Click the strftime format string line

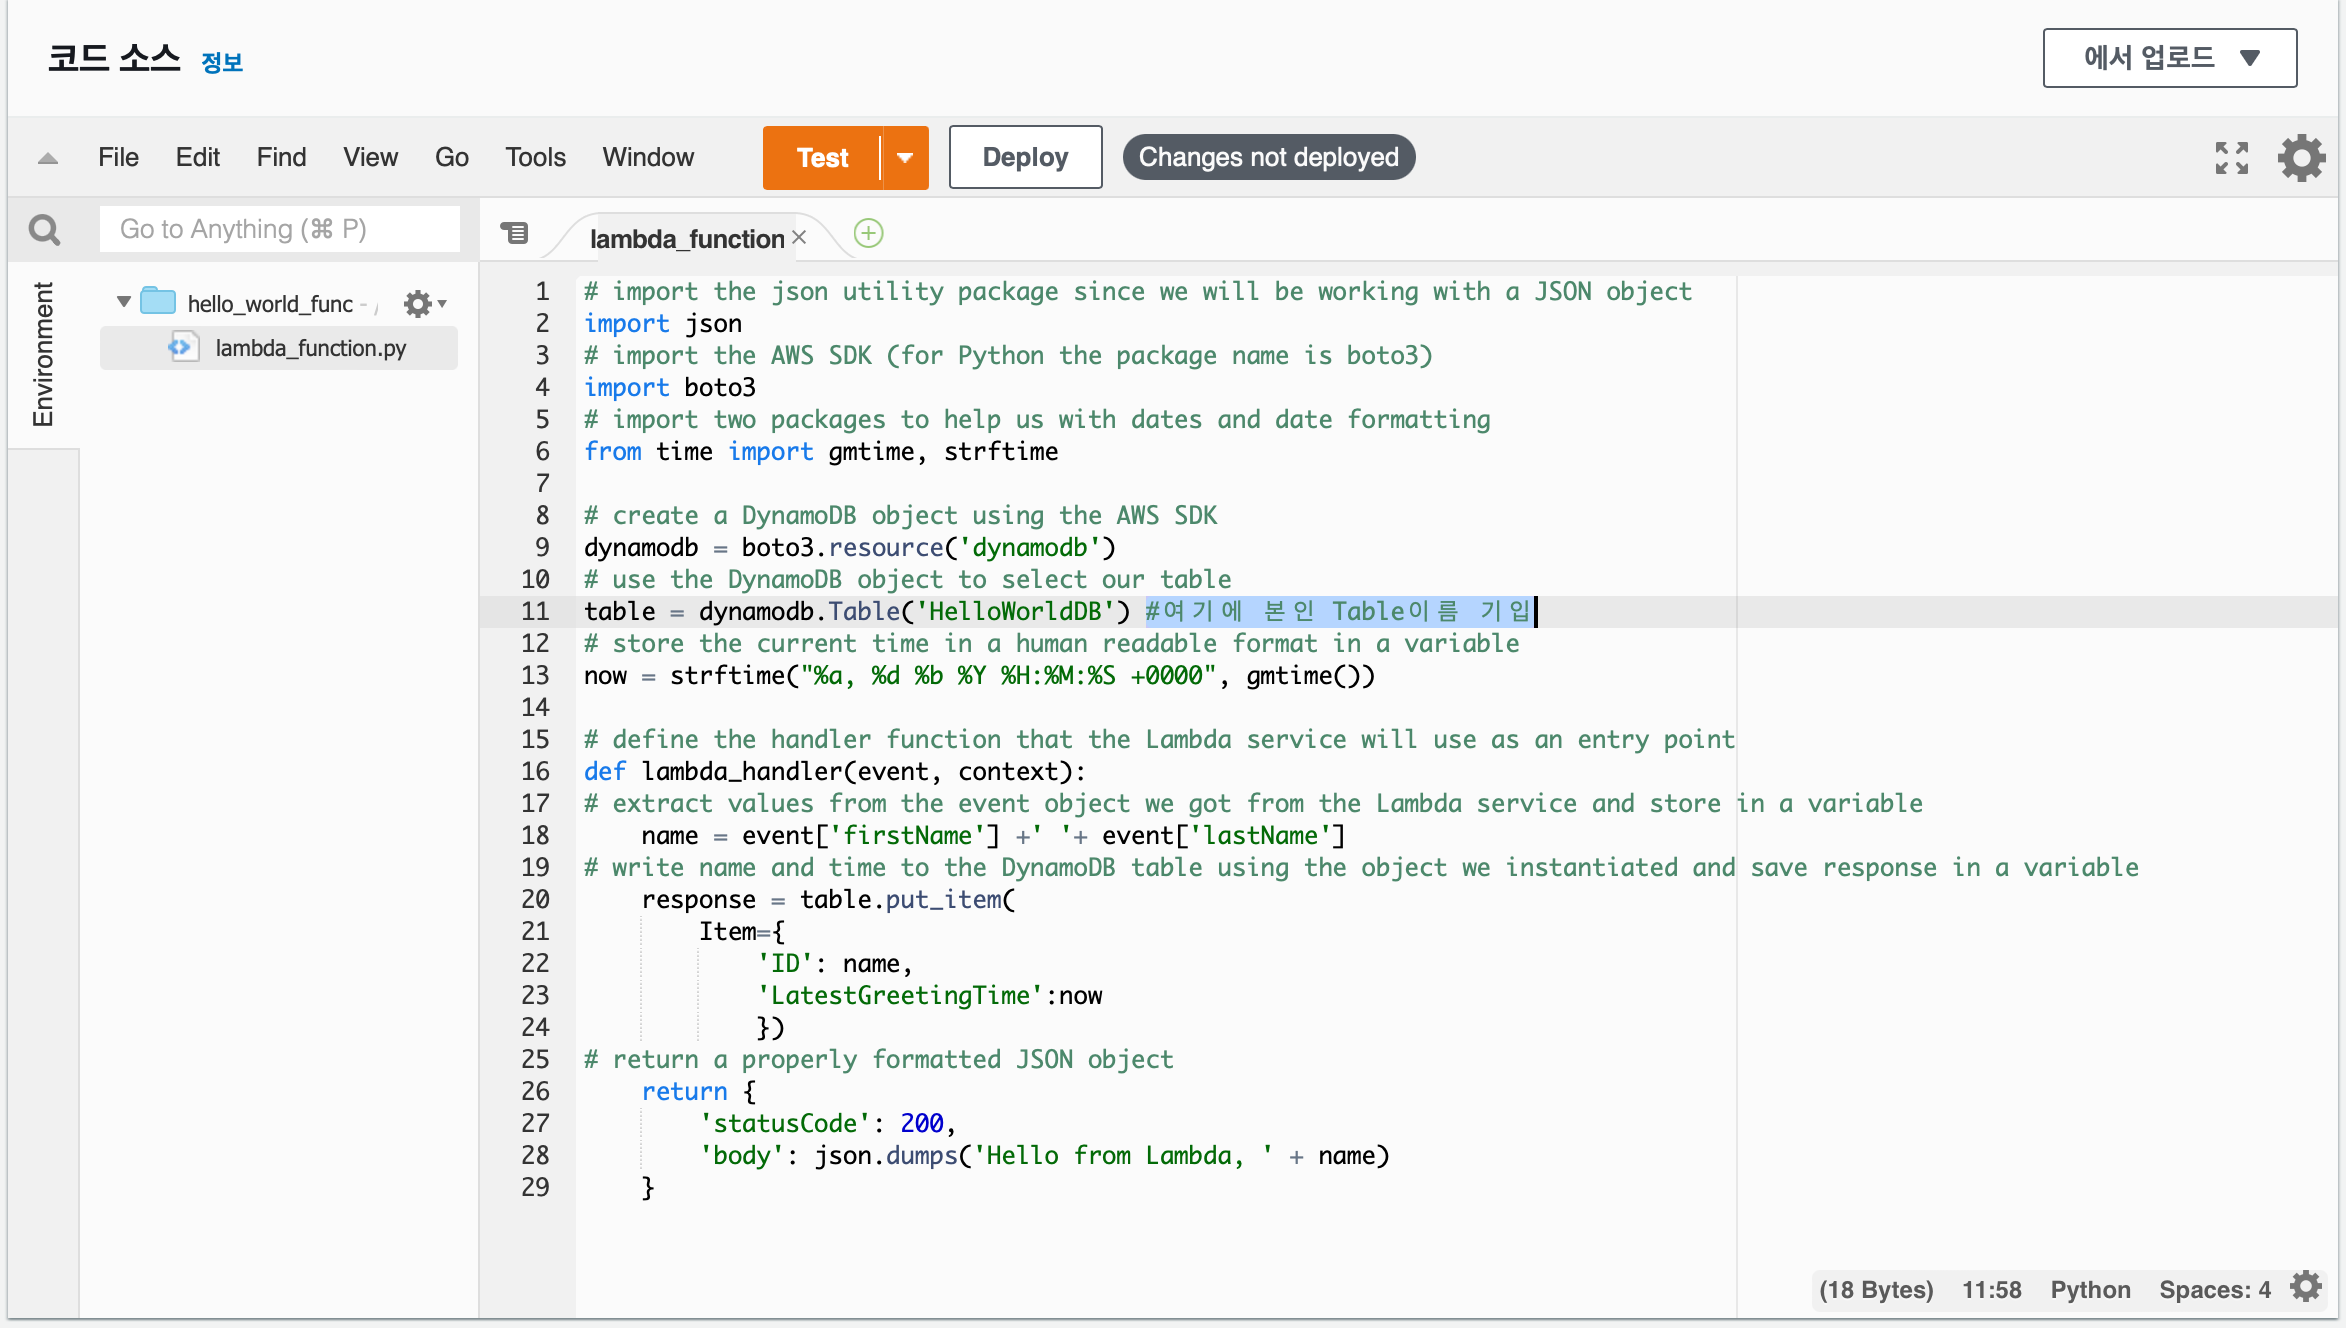point(980,675)
